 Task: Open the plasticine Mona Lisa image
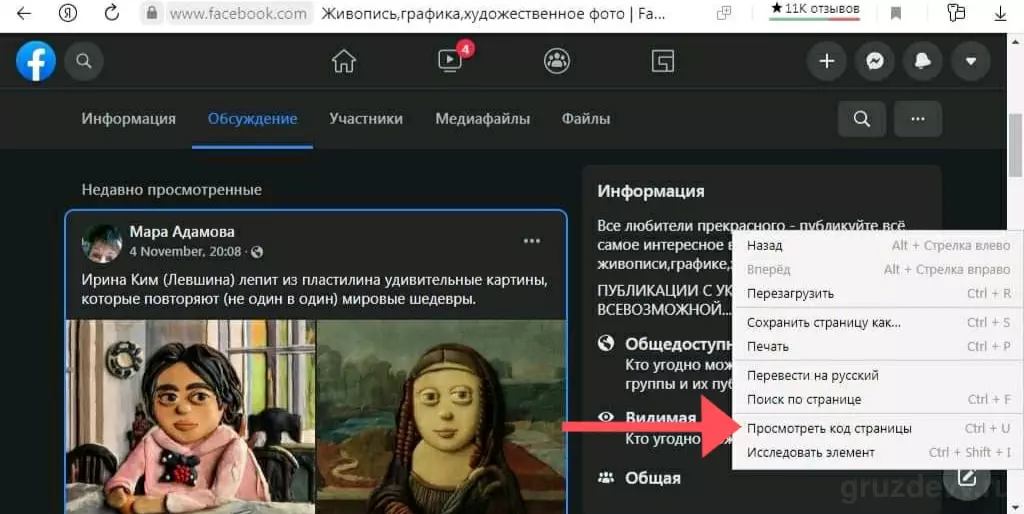[441, 417]
